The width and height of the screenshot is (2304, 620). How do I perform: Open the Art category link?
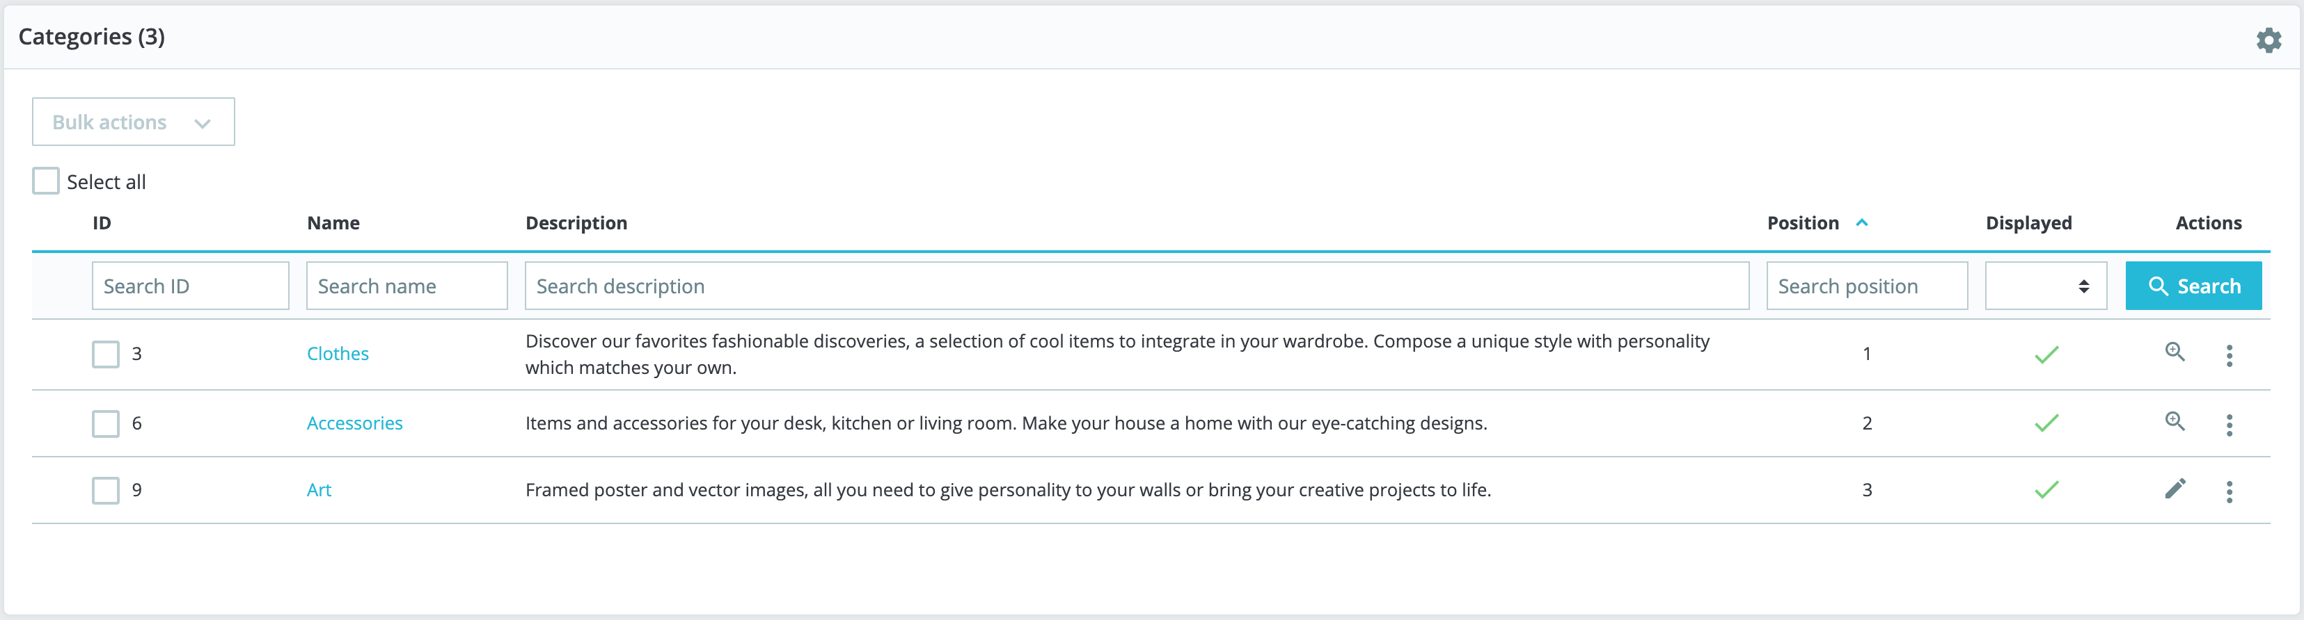319,490
